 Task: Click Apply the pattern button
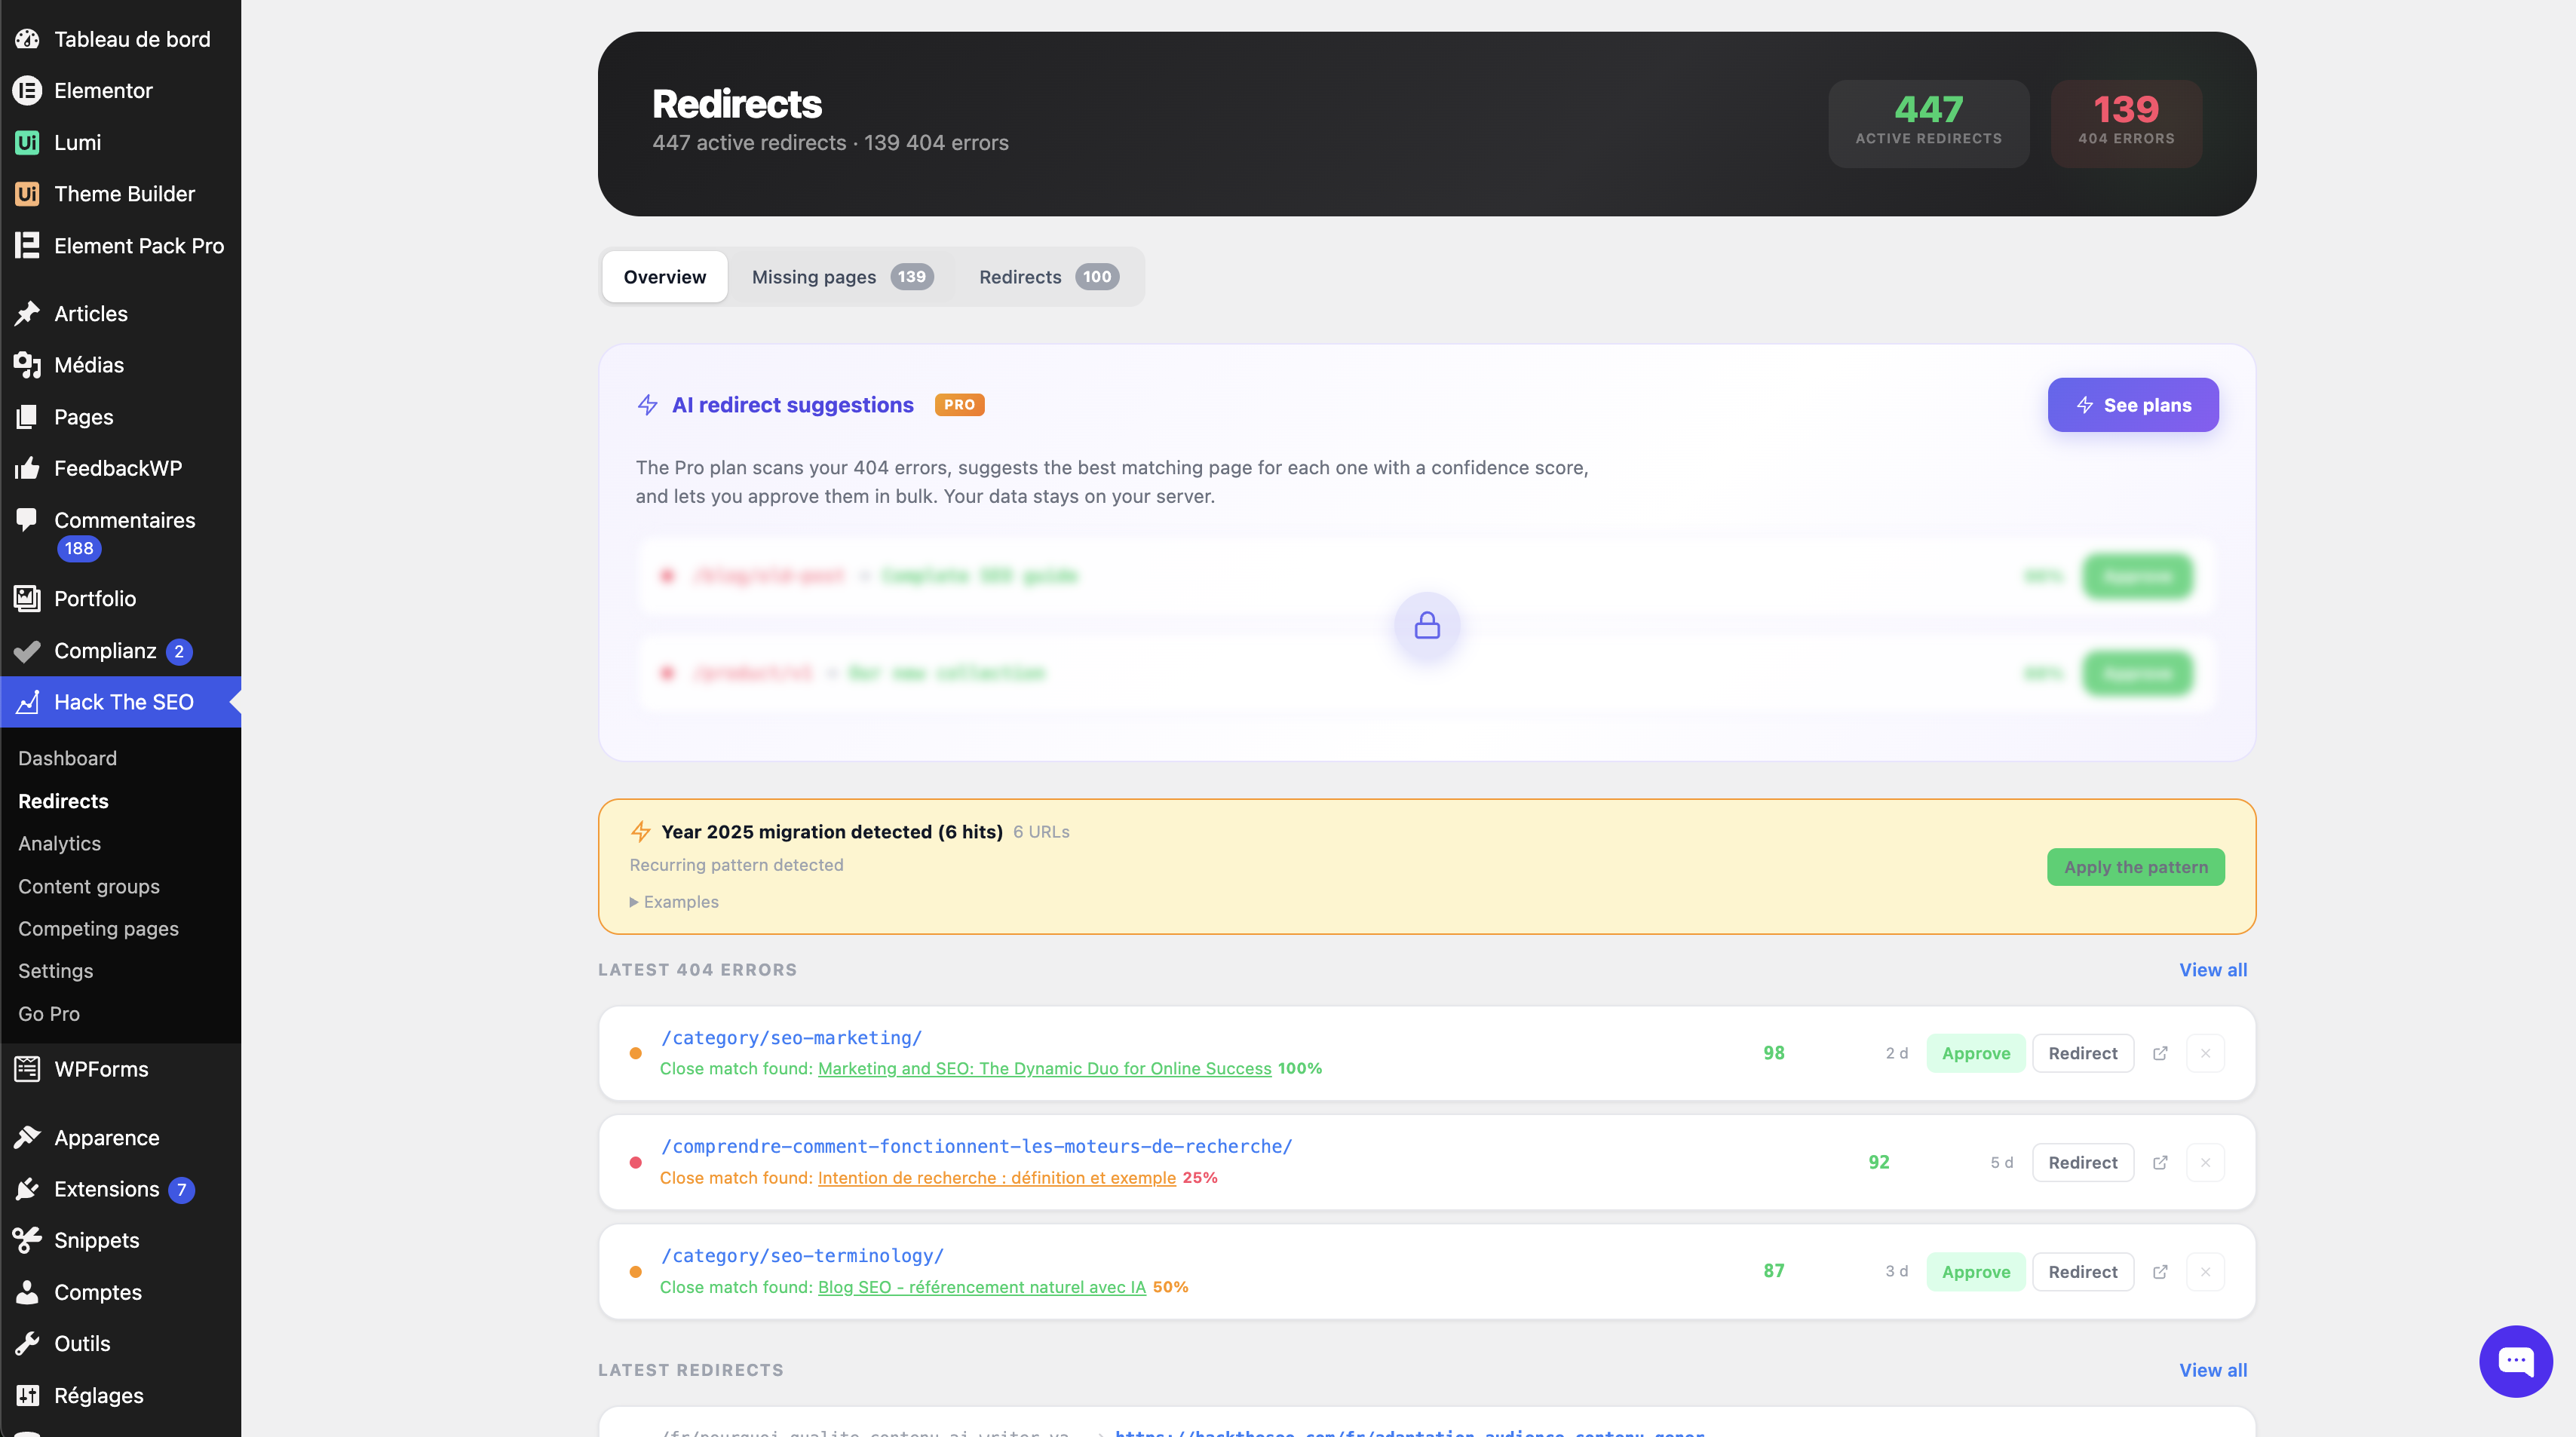[x=2136, y=867]
